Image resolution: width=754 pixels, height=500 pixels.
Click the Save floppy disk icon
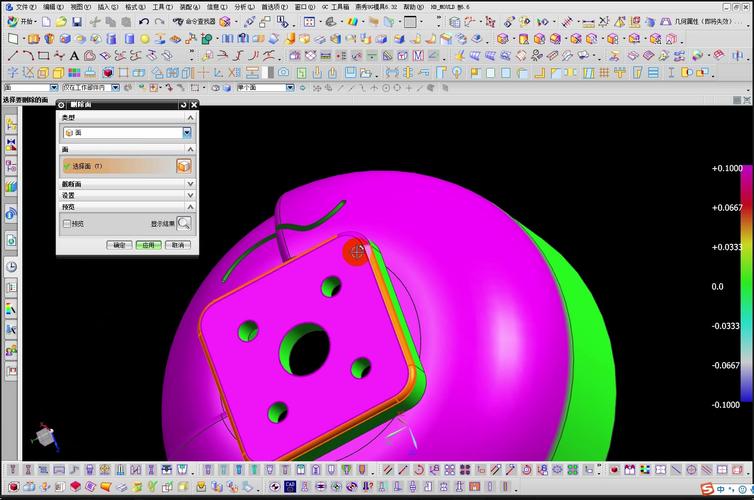[x=77, y=22]
